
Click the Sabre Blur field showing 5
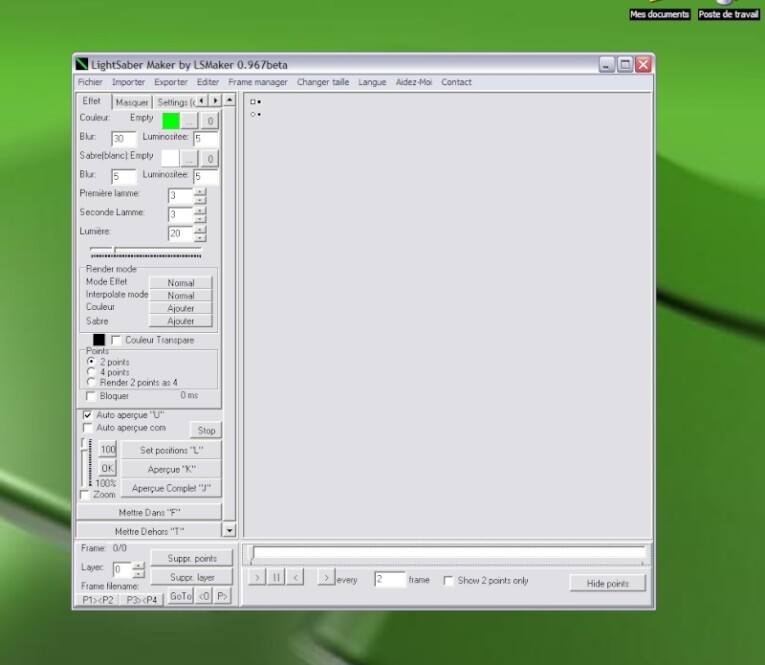pyautogui.click(x=123, y=176)
